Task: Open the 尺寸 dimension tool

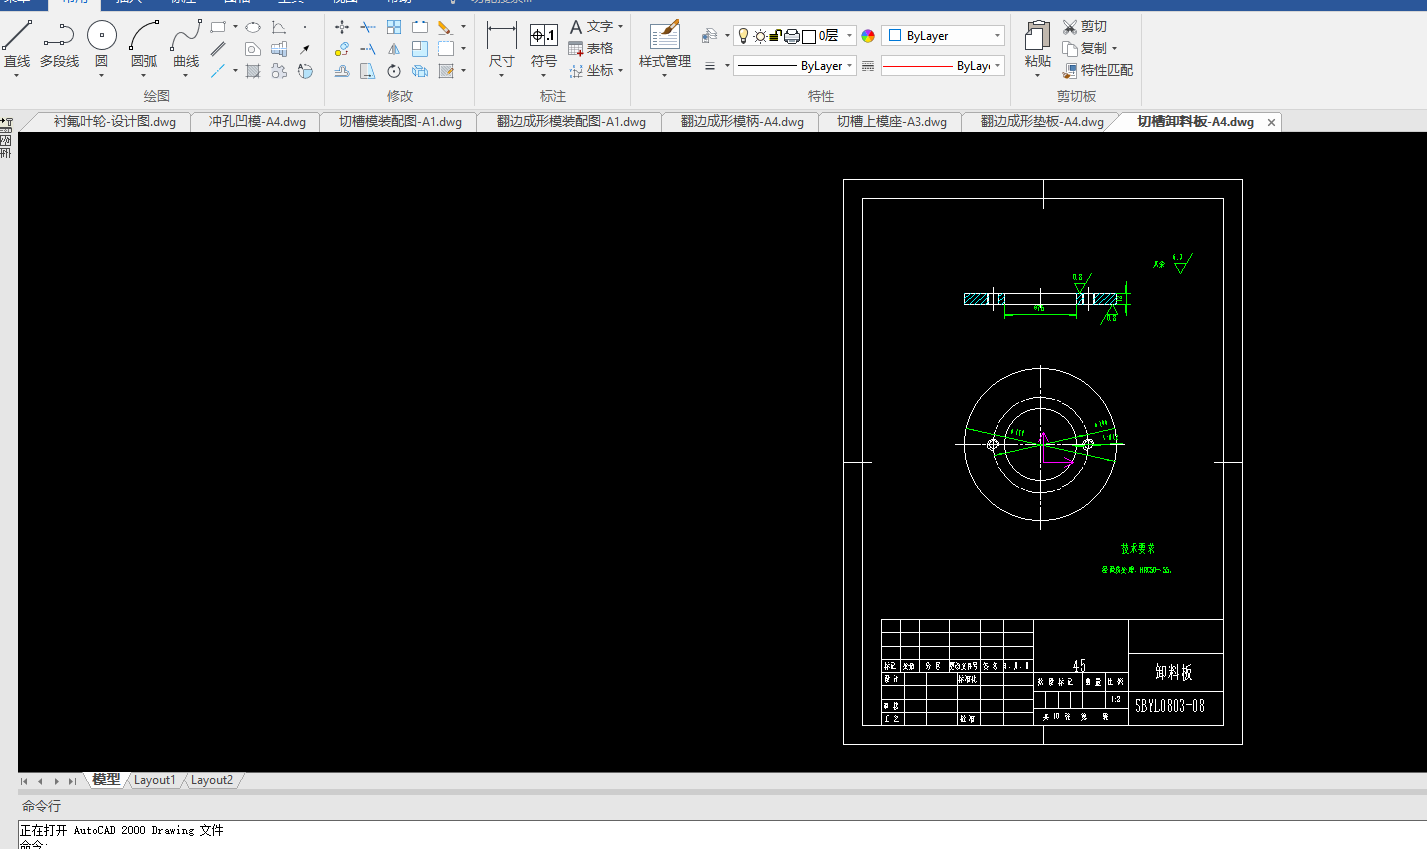Action: click(x=501, y=45)
